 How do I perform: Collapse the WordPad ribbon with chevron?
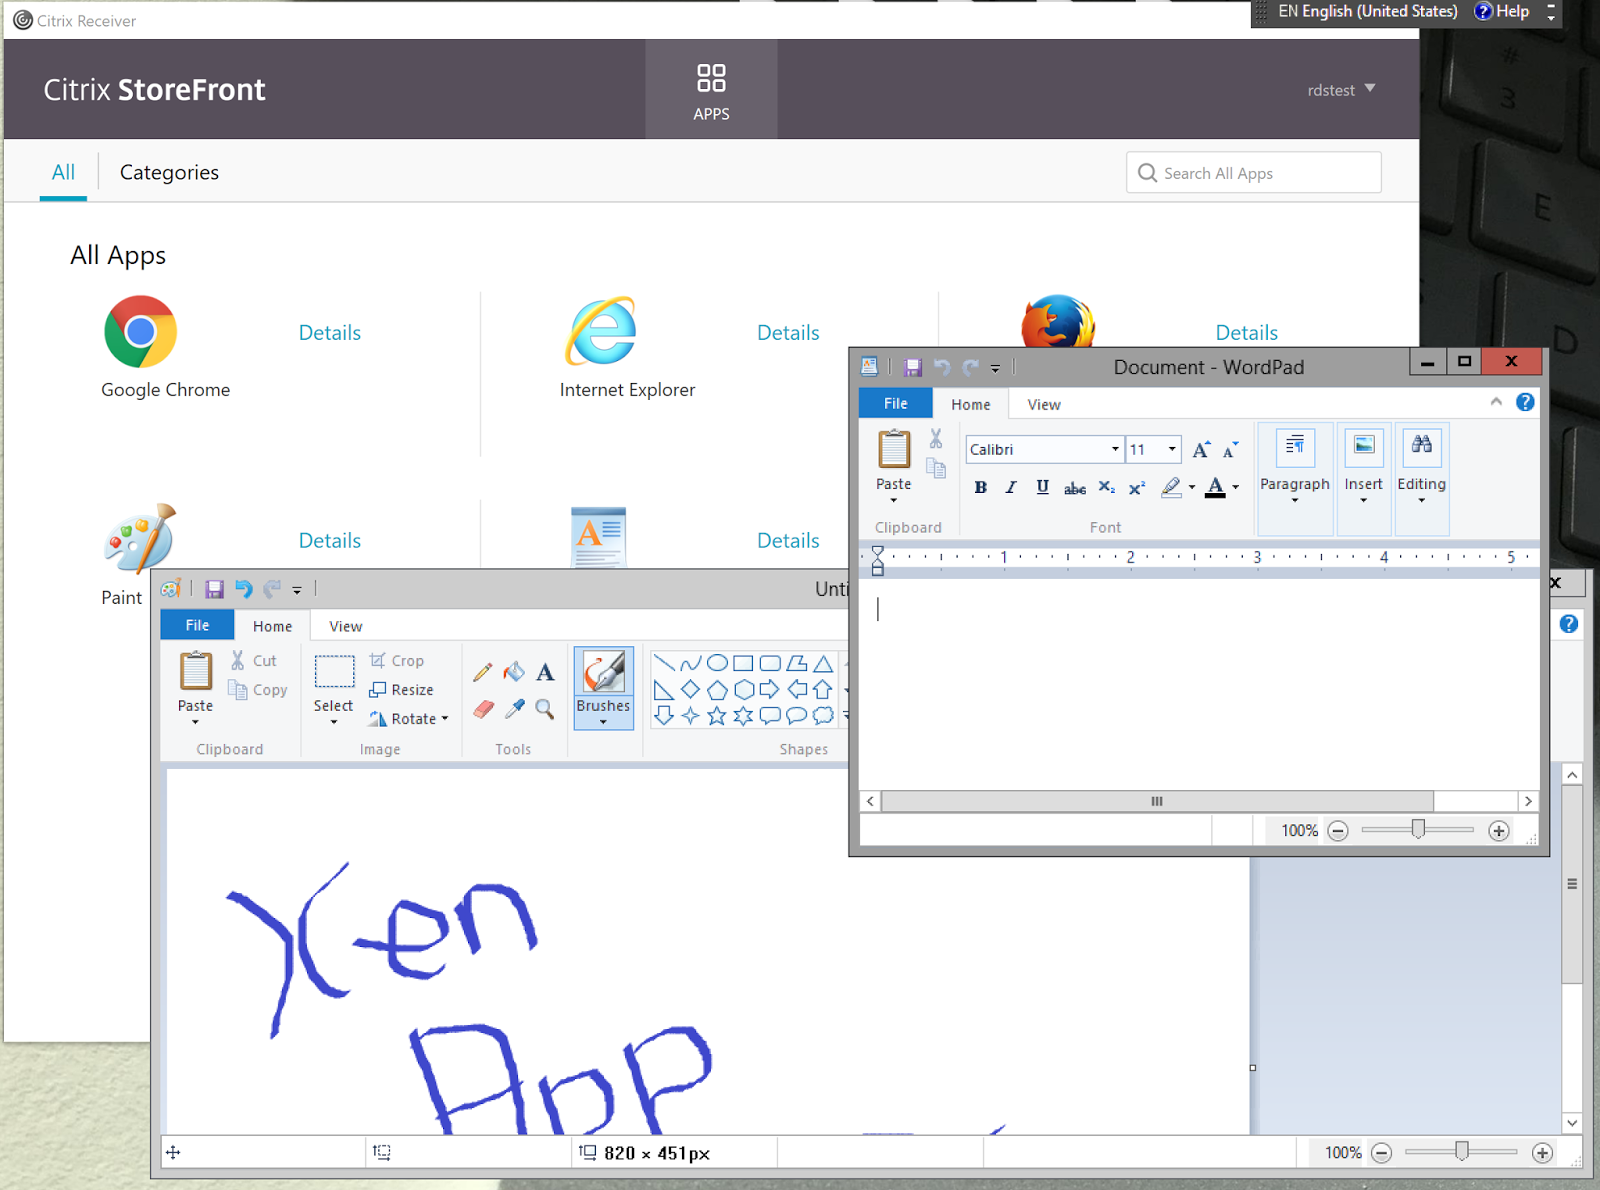tap(1496, 402)
